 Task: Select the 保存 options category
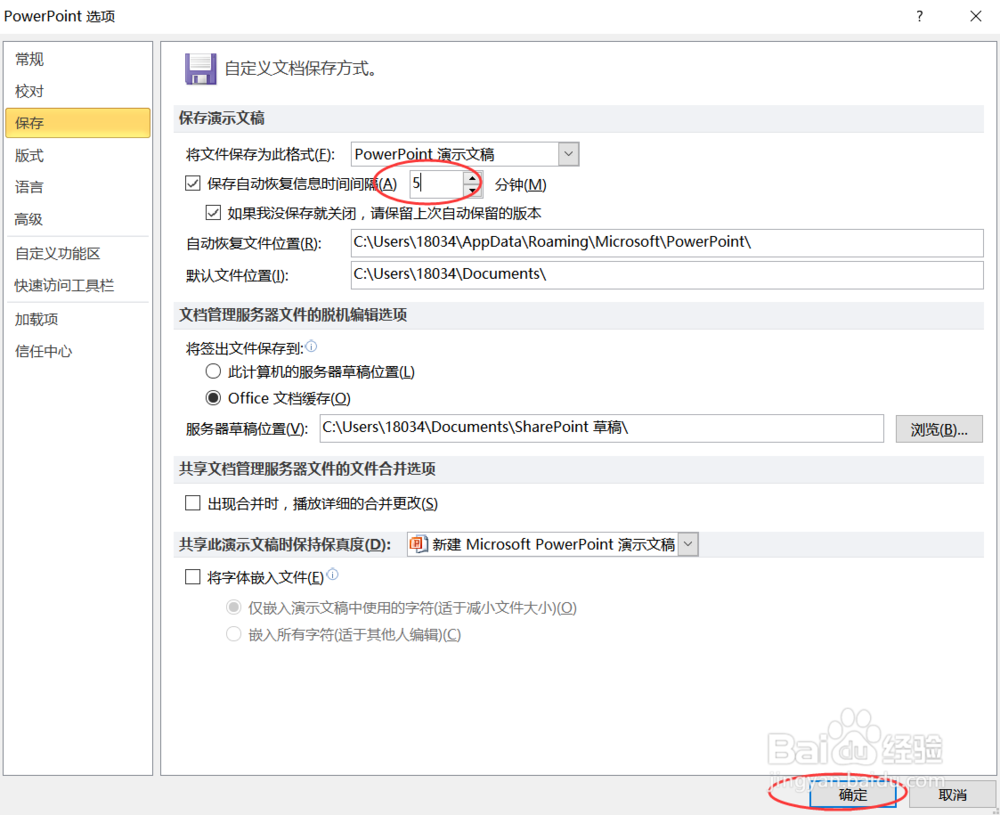coord(78,122)
